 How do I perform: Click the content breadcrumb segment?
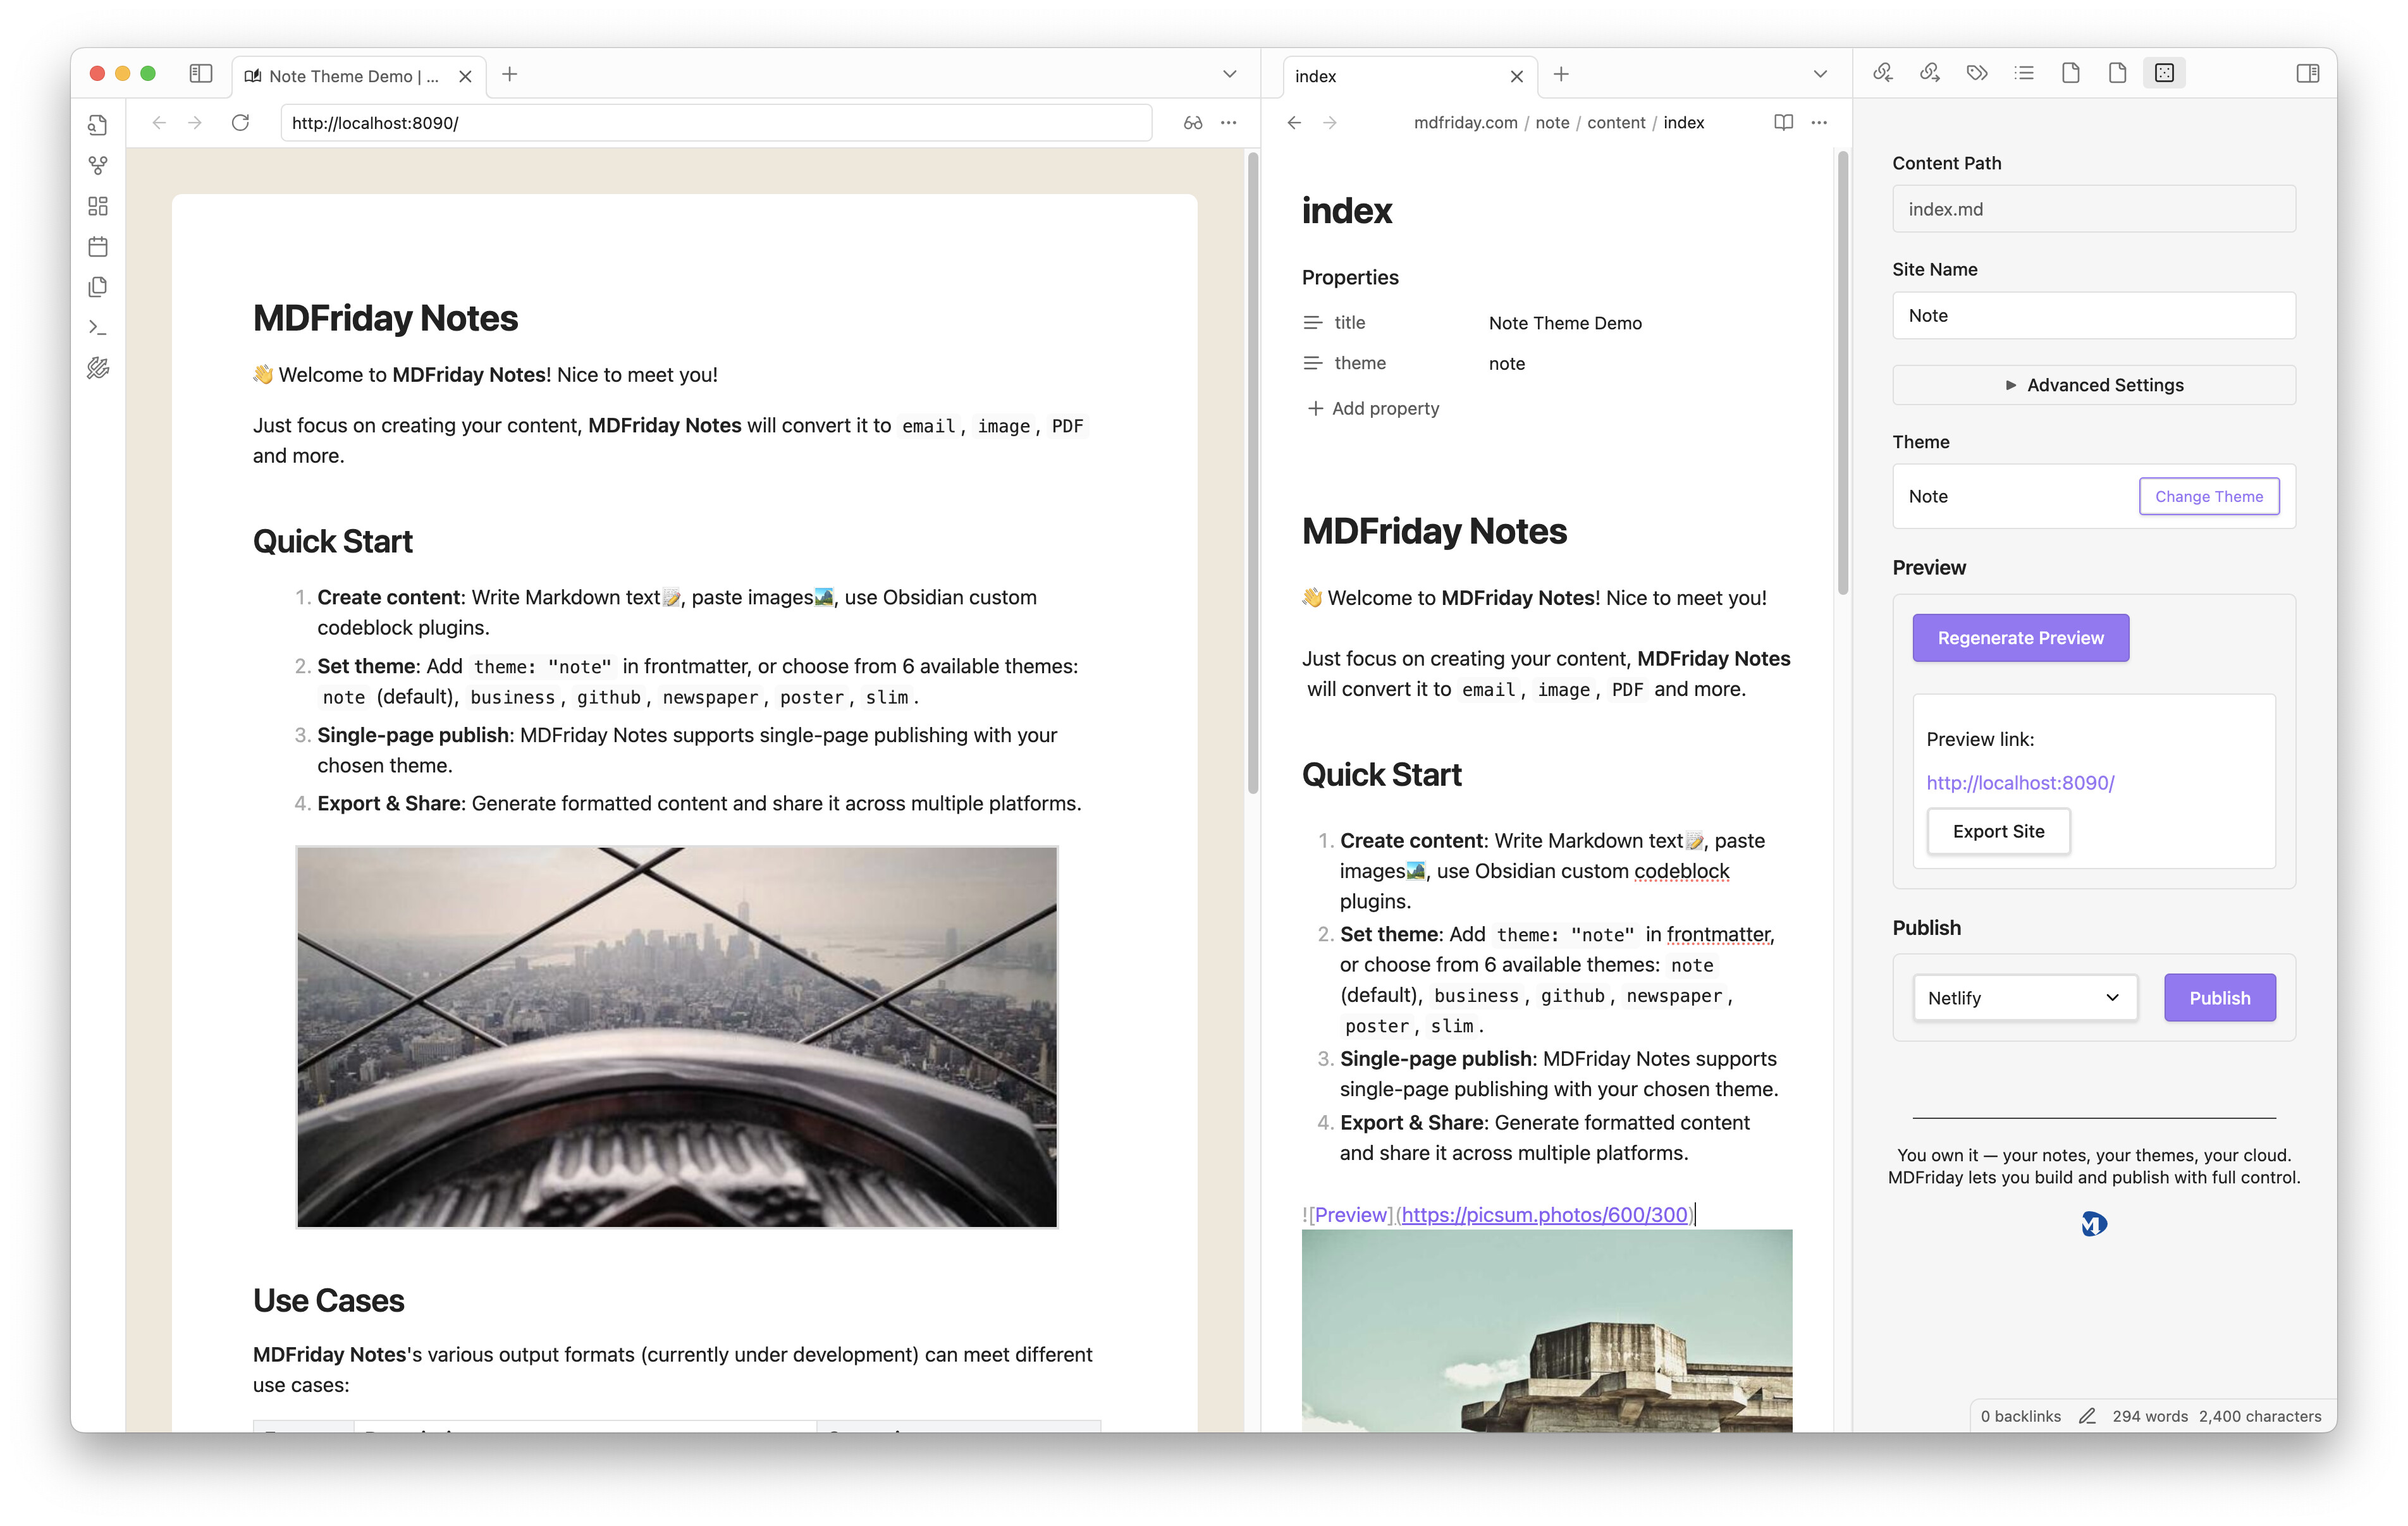1616,122
